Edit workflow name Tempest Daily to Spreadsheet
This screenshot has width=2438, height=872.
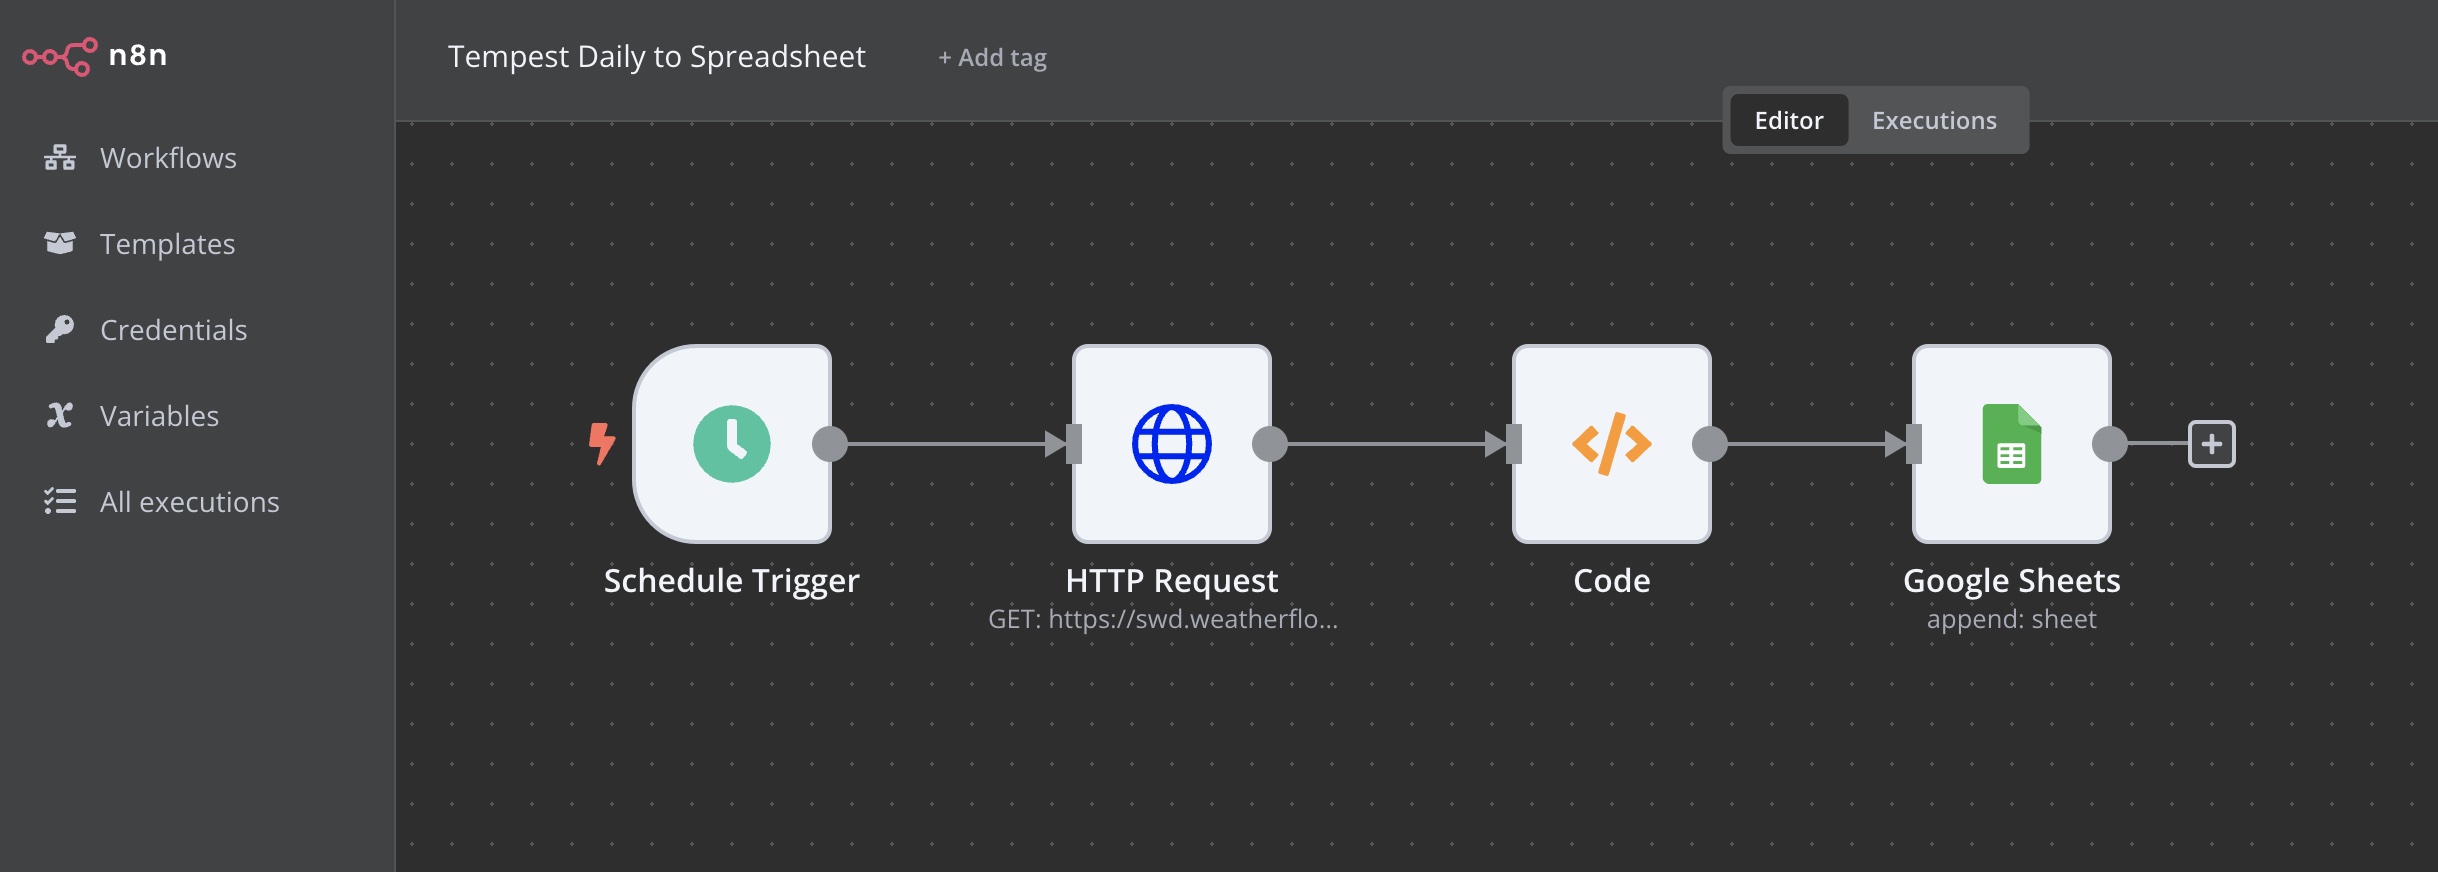[x=657, y=57]
